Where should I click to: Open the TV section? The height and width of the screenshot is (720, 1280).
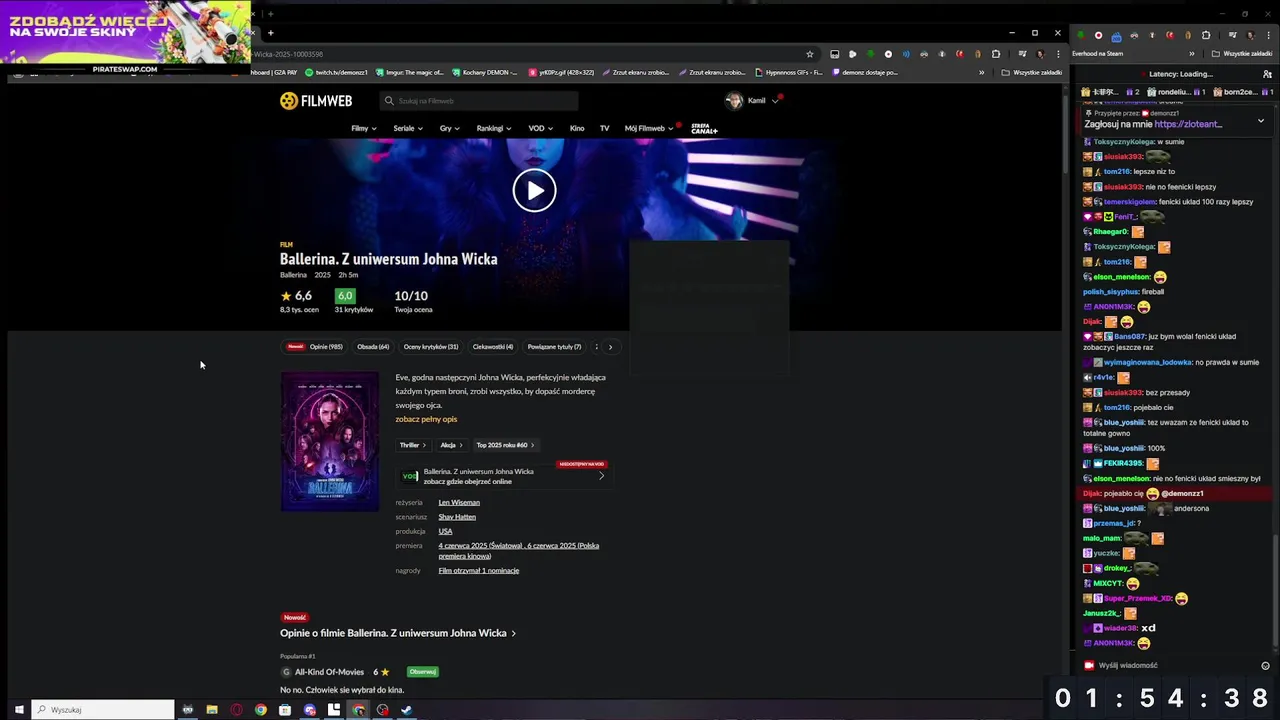coord(604,128)
